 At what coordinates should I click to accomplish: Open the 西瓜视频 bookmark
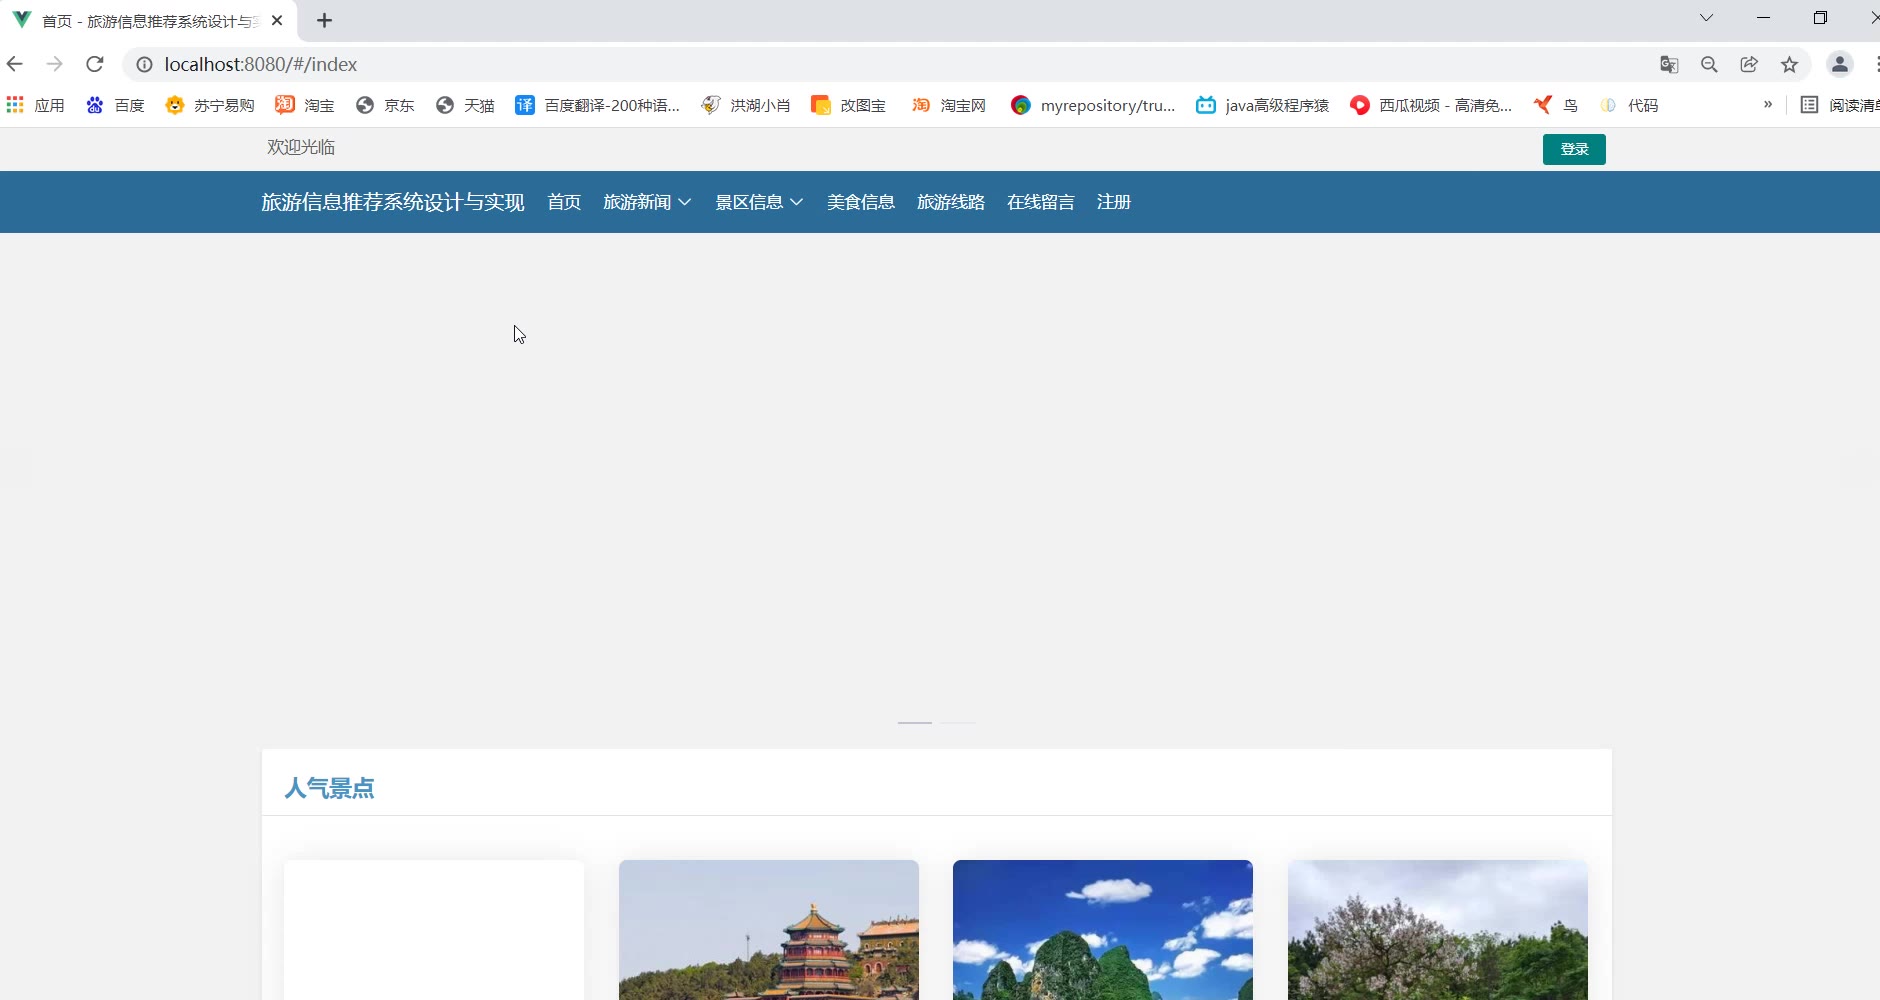coord(1431,105)
